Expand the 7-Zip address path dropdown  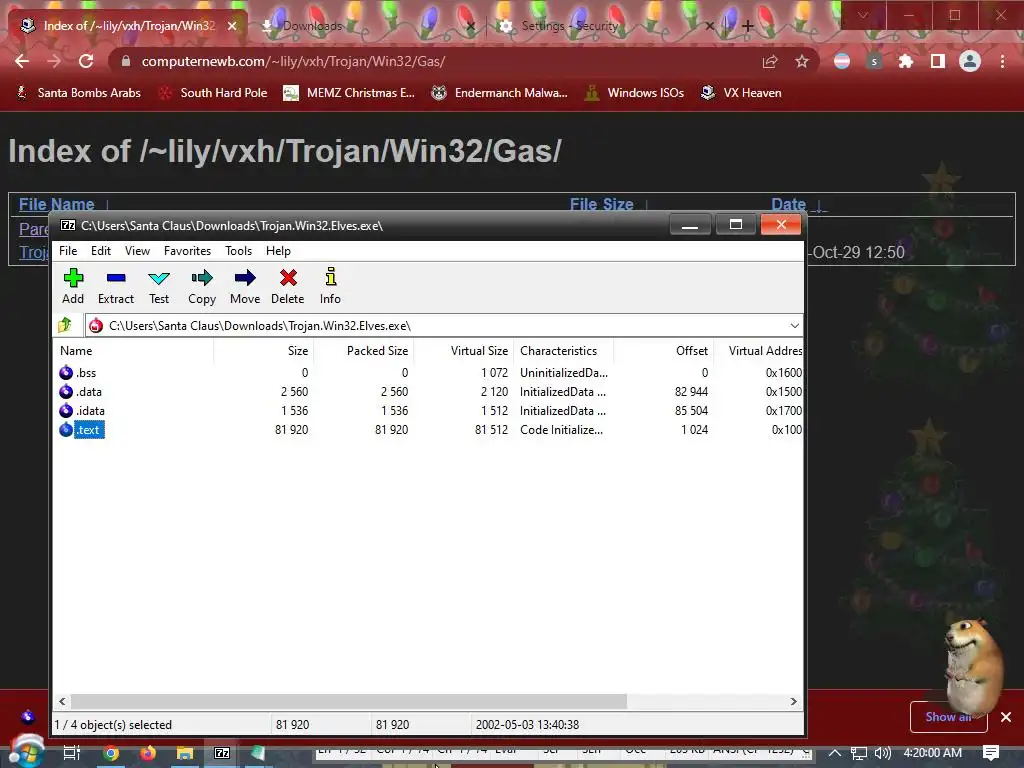(794, 325)
